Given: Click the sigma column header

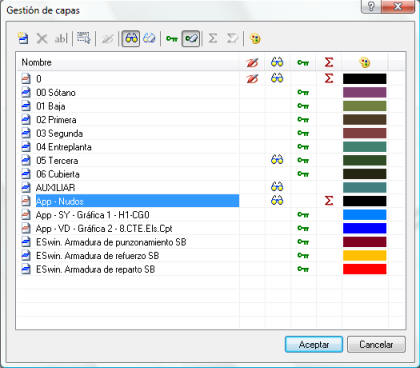Looking at the screenshot, I should [x=329, y=62].
